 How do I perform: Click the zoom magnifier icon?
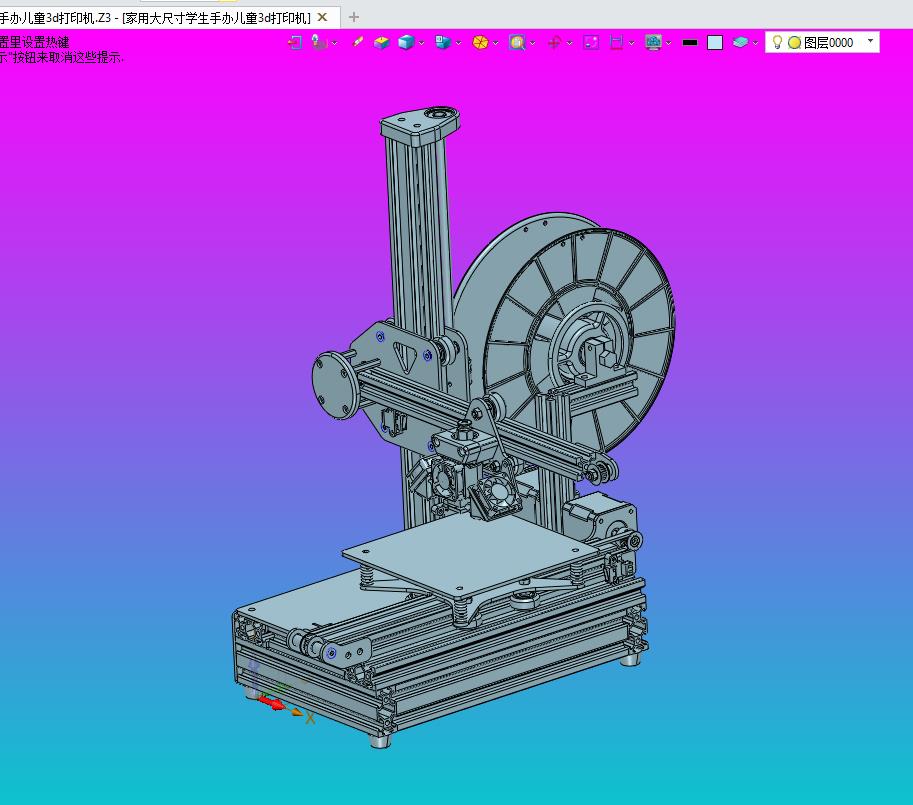click(516, 42)
